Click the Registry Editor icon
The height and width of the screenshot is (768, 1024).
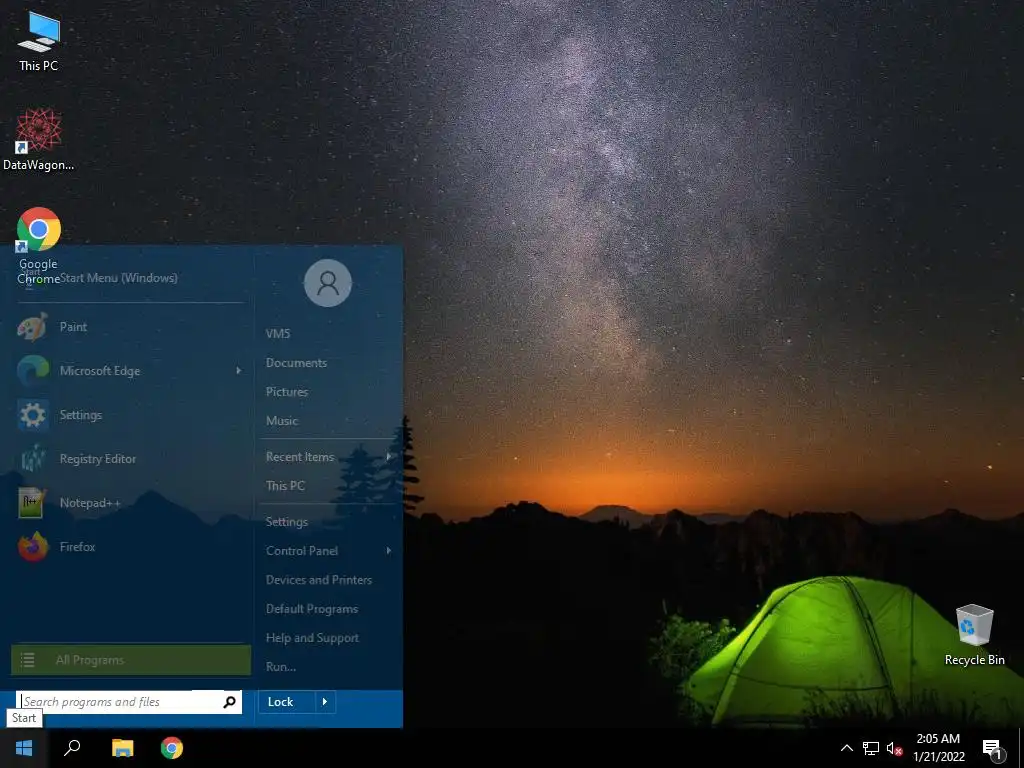point(33,458)
